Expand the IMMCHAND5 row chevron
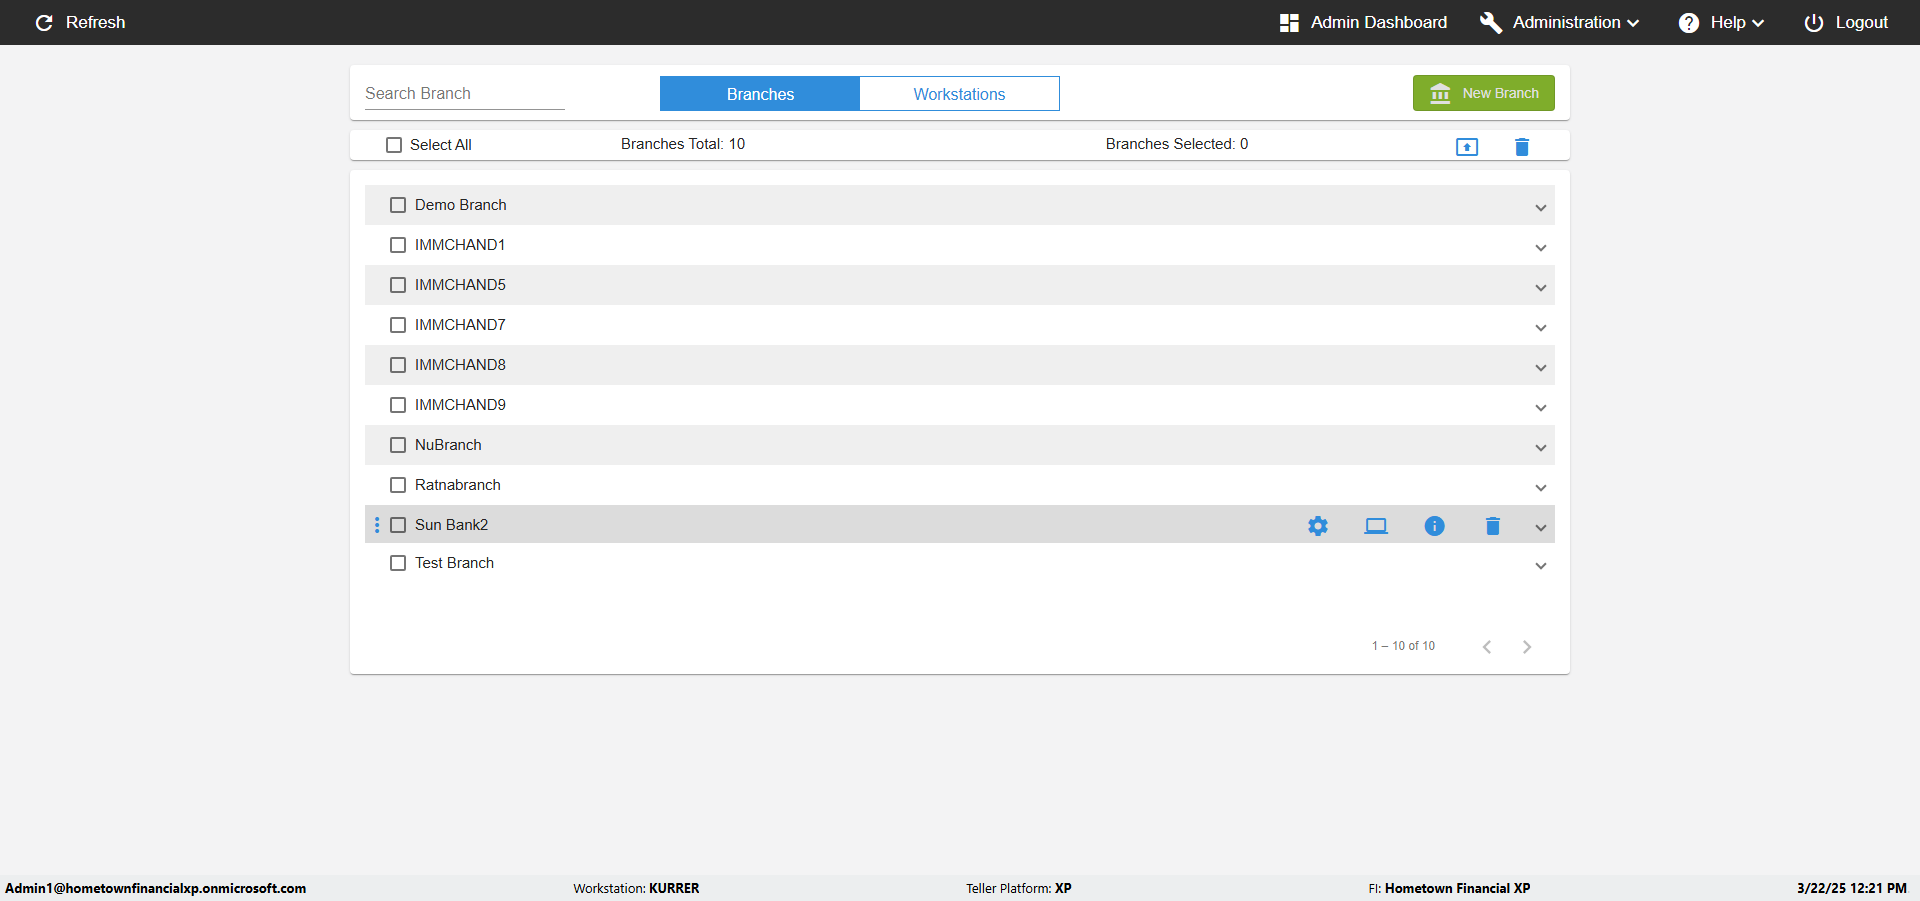Image resolution: width=1920 pixels, height=901 pixels. coord(1541,288)
